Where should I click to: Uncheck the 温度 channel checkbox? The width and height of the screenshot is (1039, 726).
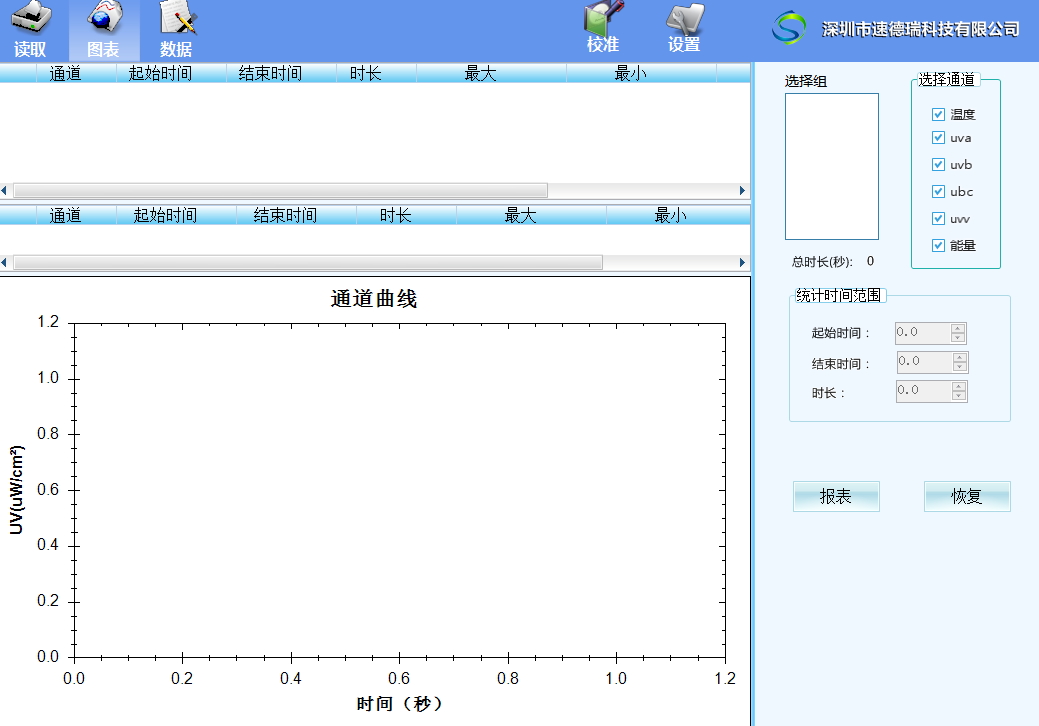938,115
